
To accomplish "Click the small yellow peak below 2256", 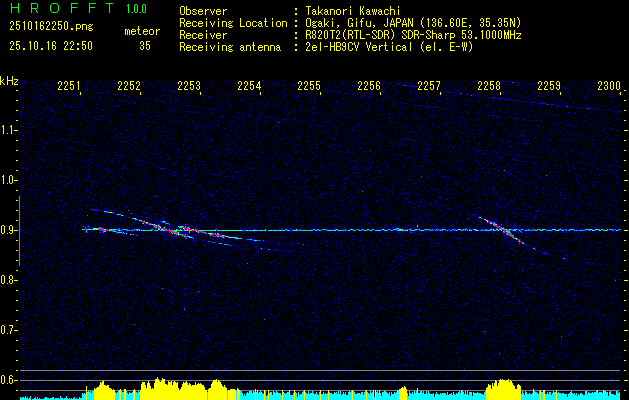I will coord(402,393).
